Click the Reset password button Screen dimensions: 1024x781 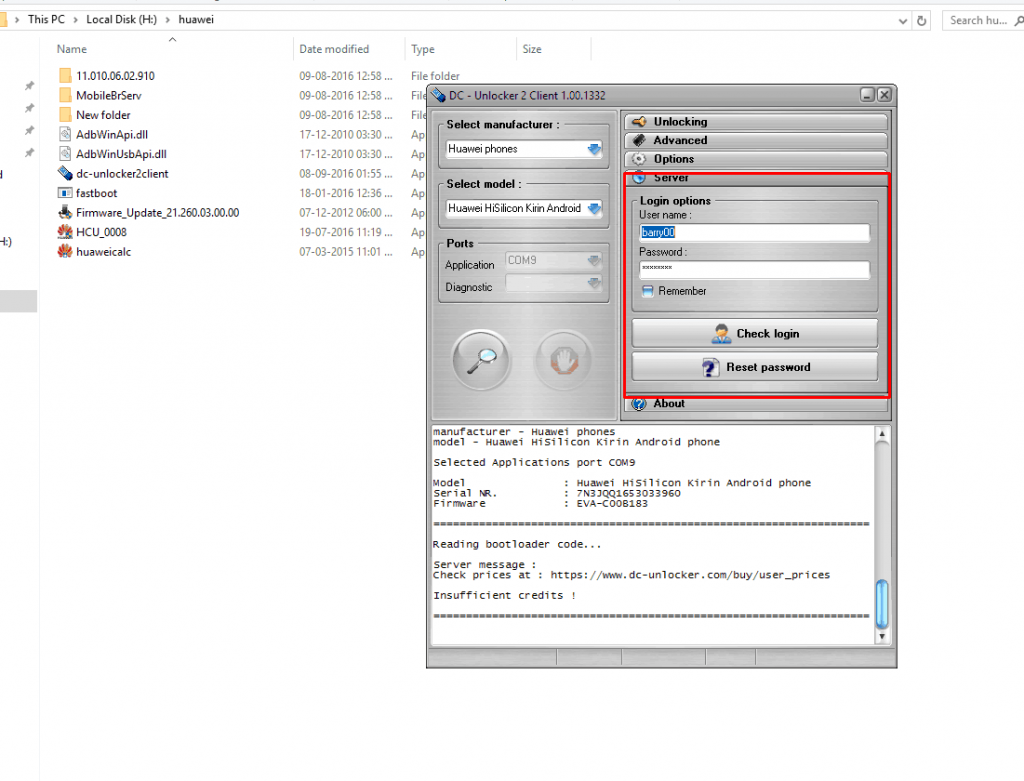coord(755,367)
